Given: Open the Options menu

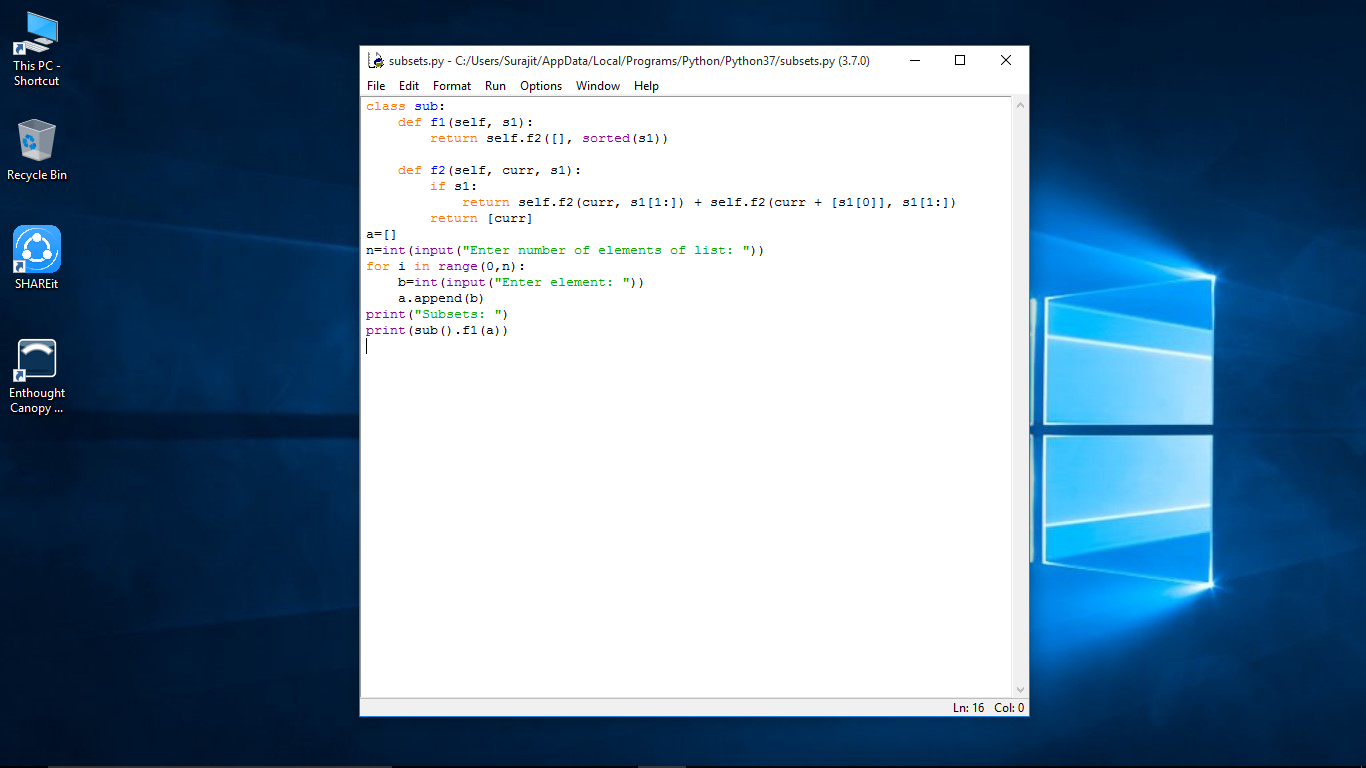Looking at the screenshot, I should 540,86.
